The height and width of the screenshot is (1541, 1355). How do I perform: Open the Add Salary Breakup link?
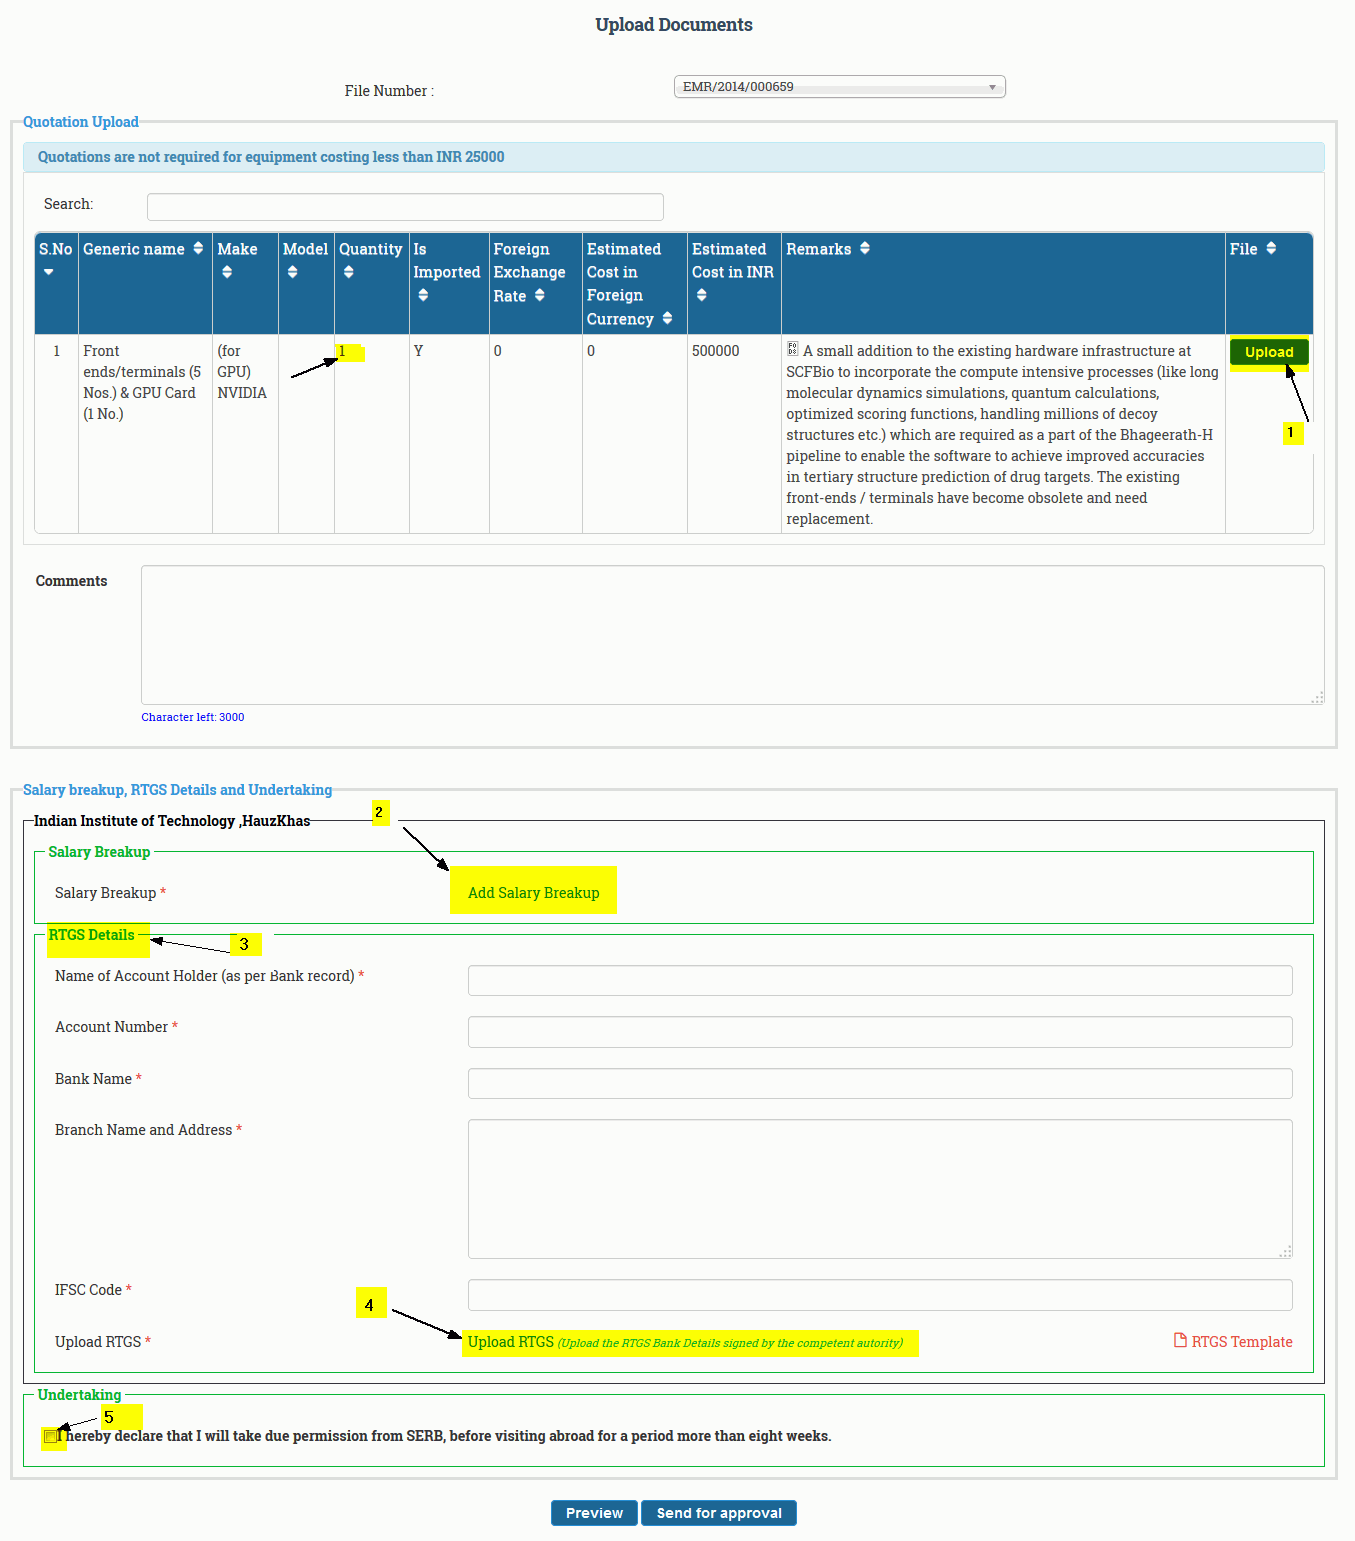point(533,893)
